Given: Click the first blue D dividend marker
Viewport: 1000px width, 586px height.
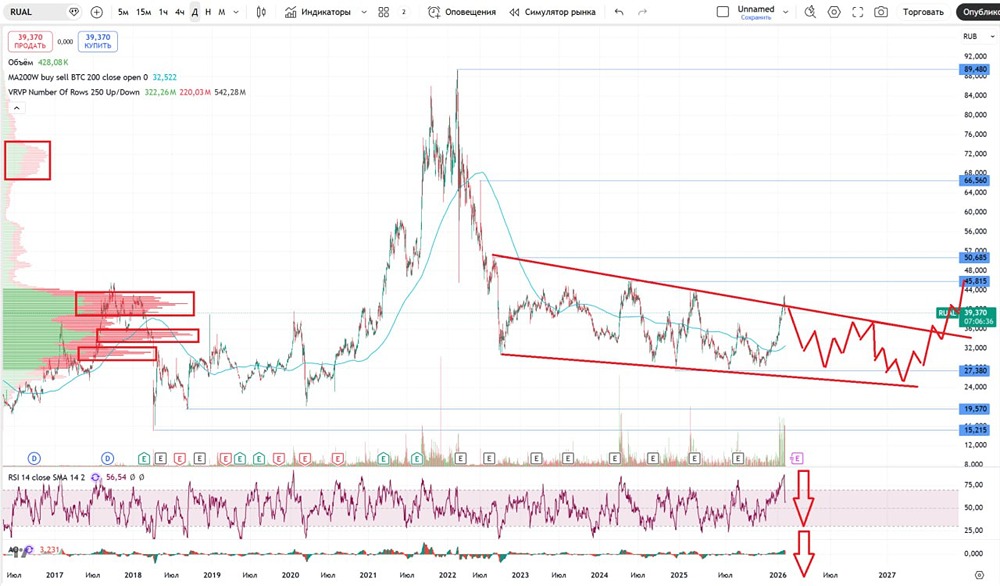Looking at the screenshot, I should point(34,458).
